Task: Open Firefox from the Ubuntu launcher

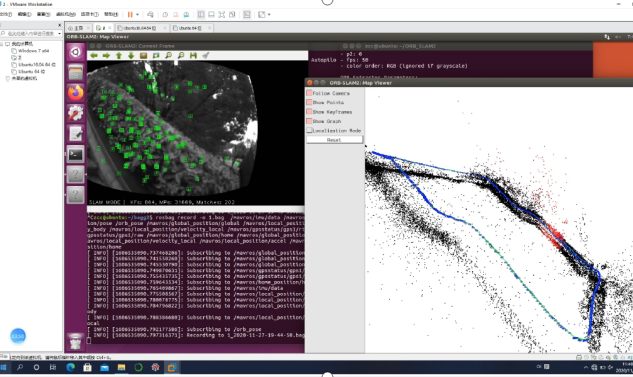Action: (x=75, y=93)
